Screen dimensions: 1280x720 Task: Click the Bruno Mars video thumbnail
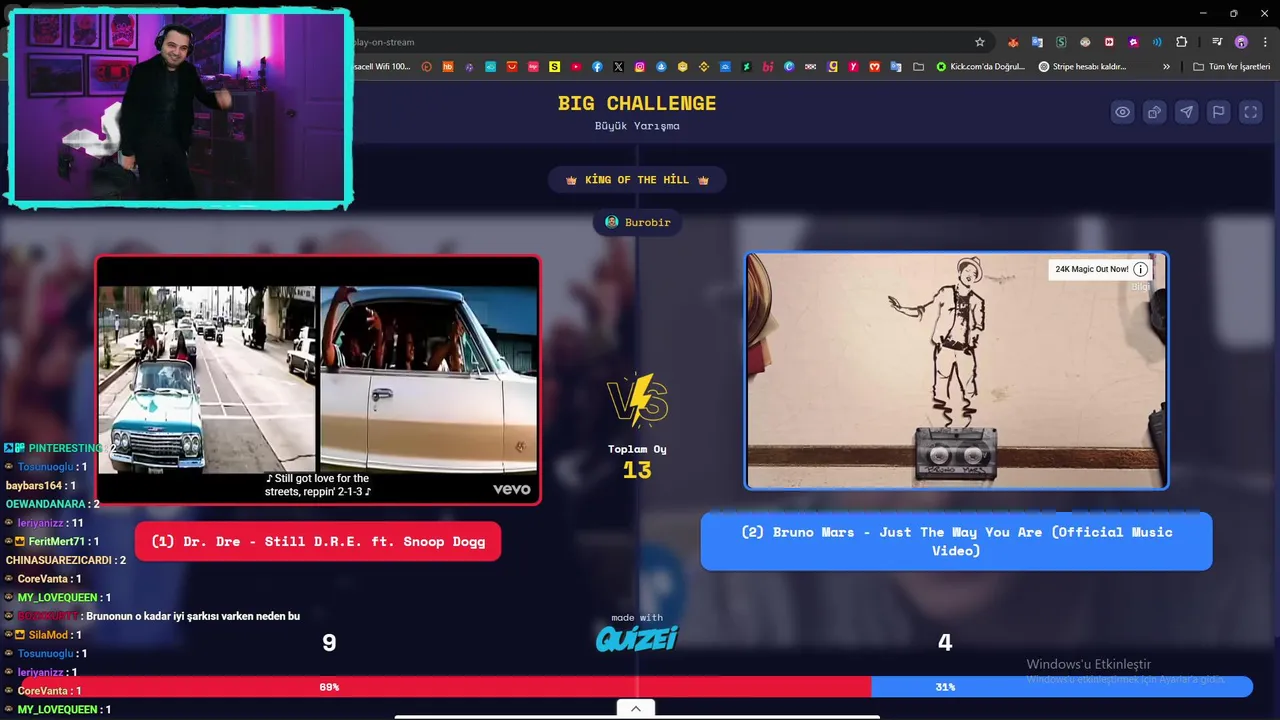[x=956, y=370]
